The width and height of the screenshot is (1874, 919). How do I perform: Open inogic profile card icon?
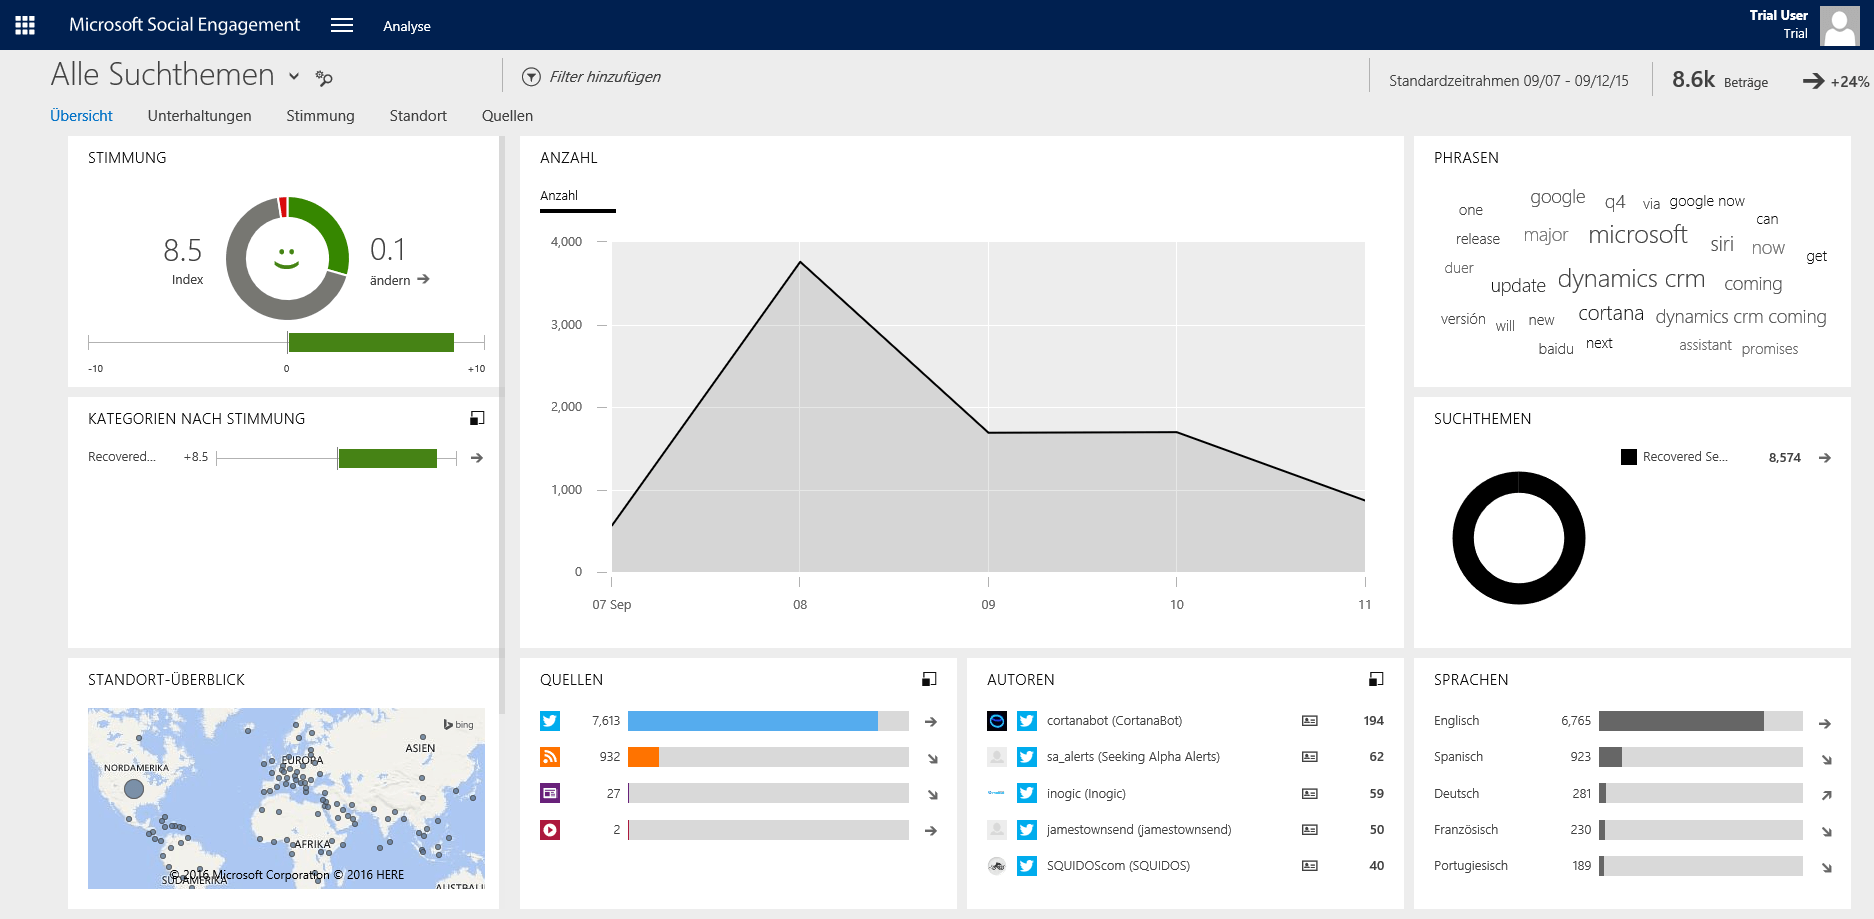point(1310,794)
